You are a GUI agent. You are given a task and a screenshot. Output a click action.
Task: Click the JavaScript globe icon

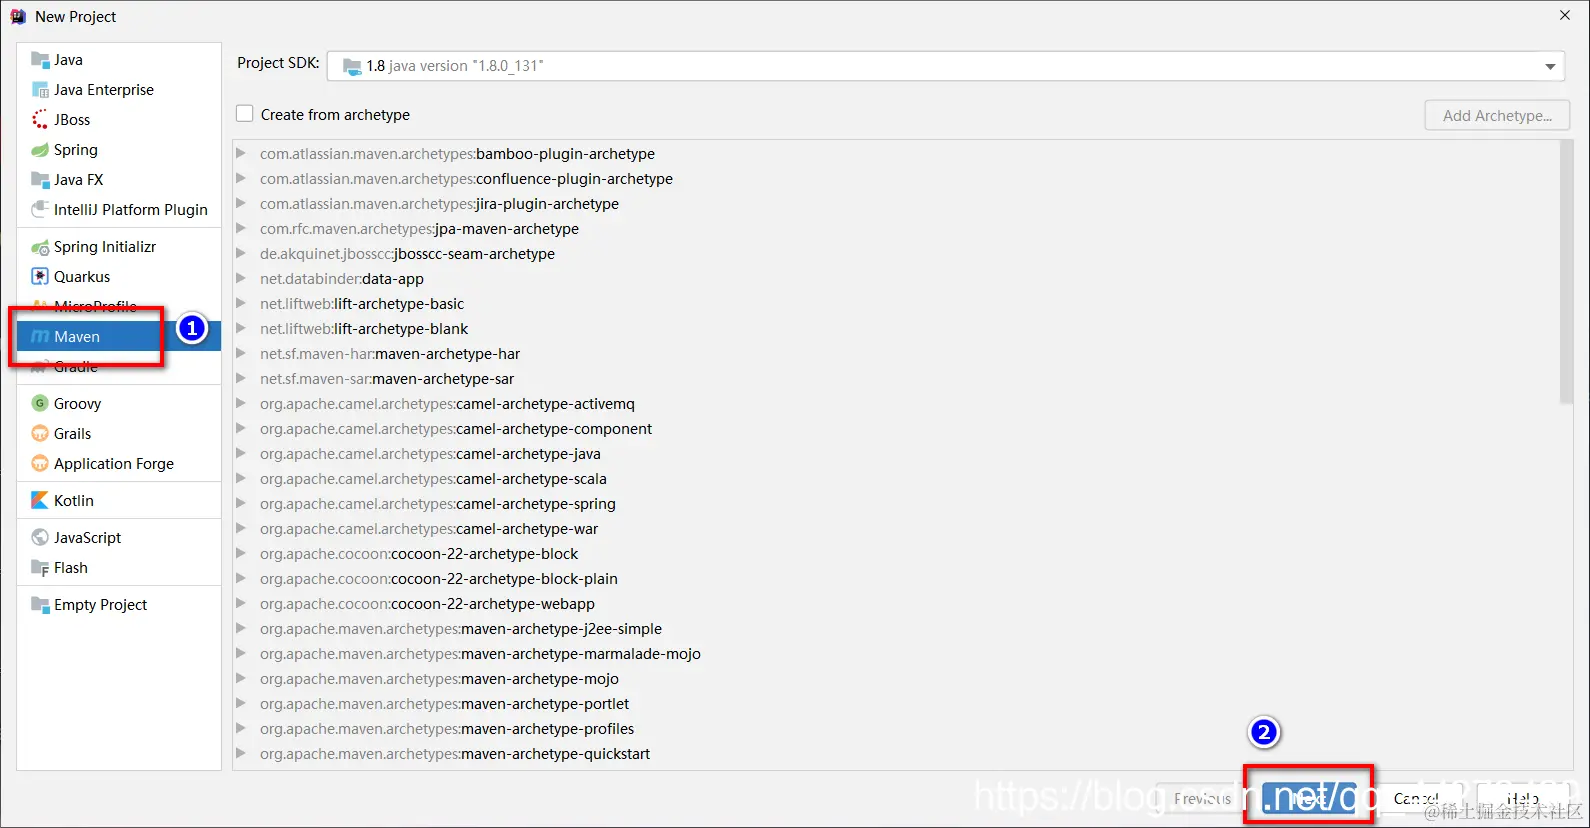(x=40, y=538)
